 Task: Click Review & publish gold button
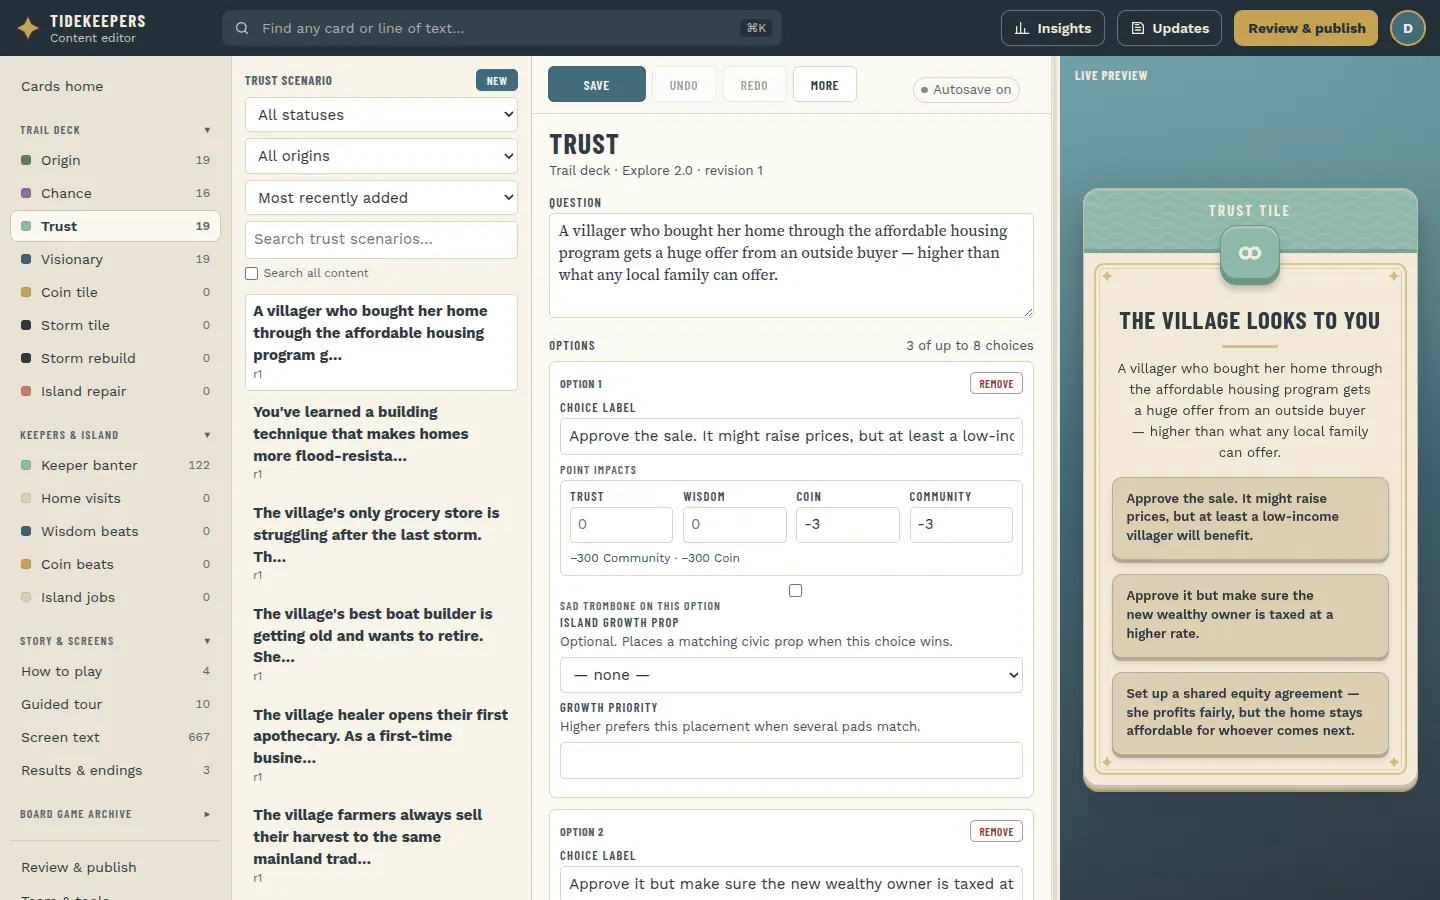1306,28
